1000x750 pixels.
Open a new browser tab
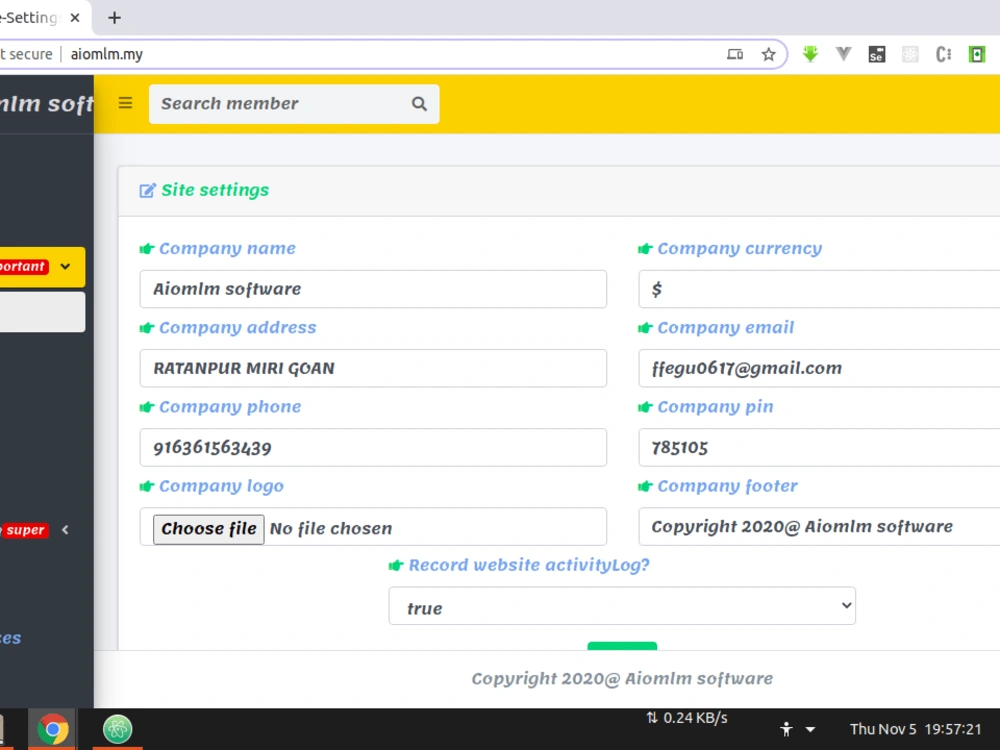(114, 18)
